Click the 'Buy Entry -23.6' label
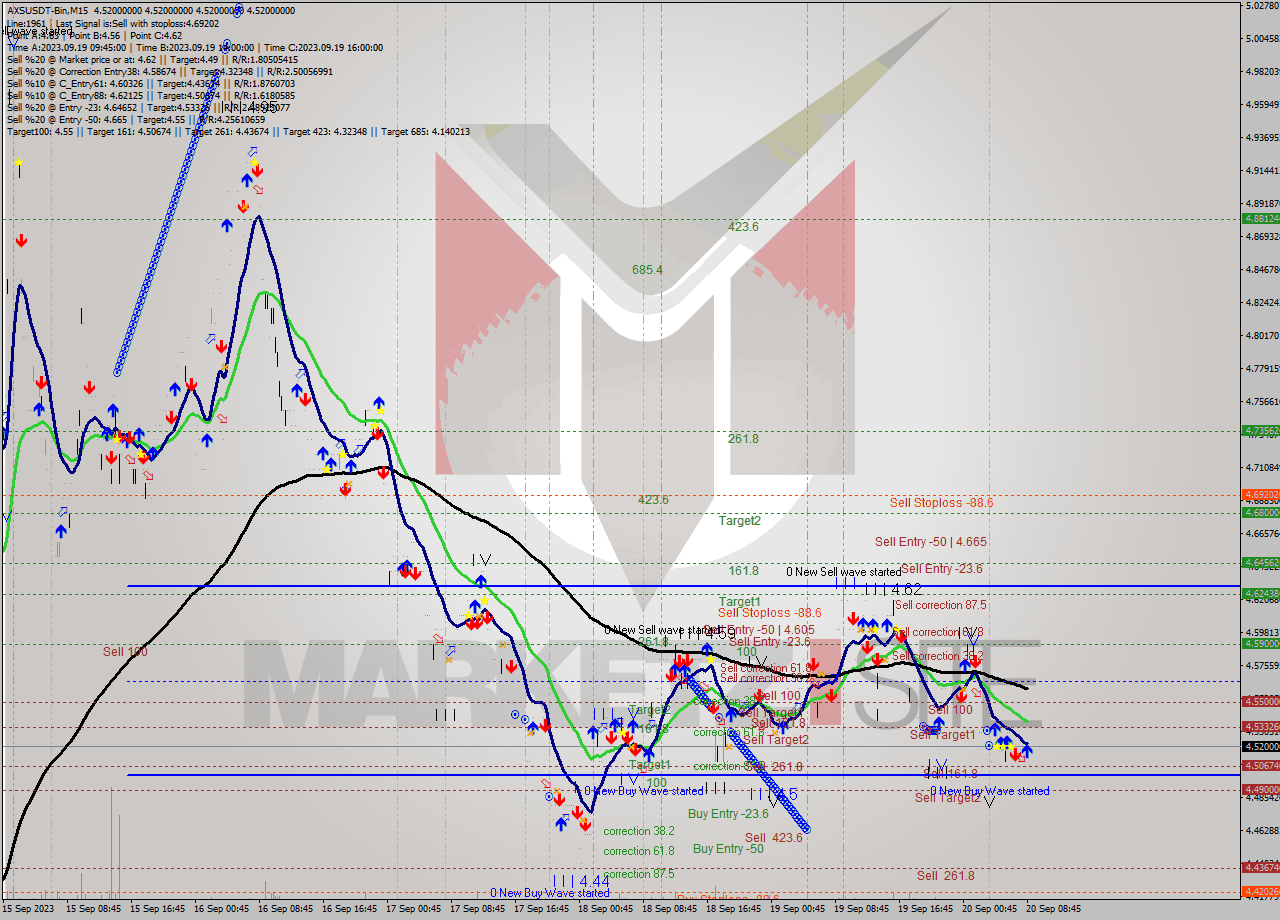Viewport: 1280px width, 920px height. 728,815
